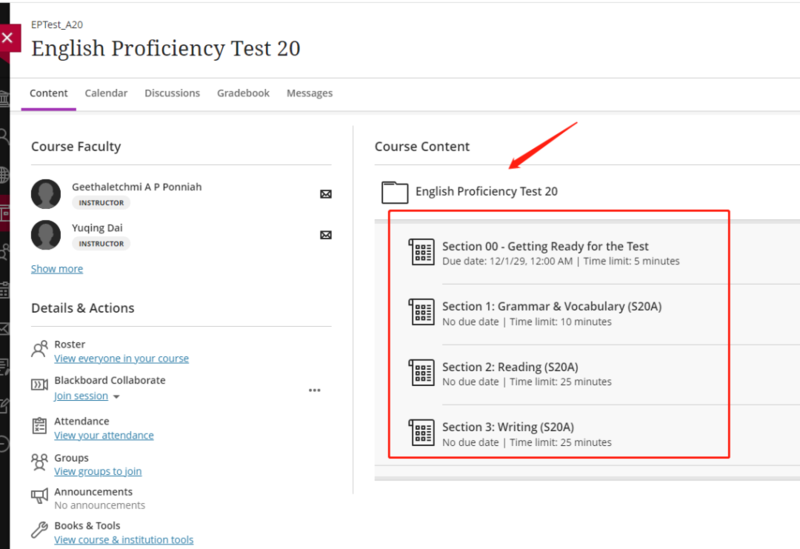This screenshot has width=800, height=549.
Task: Open View your attendance link
Action: point(104,435)
